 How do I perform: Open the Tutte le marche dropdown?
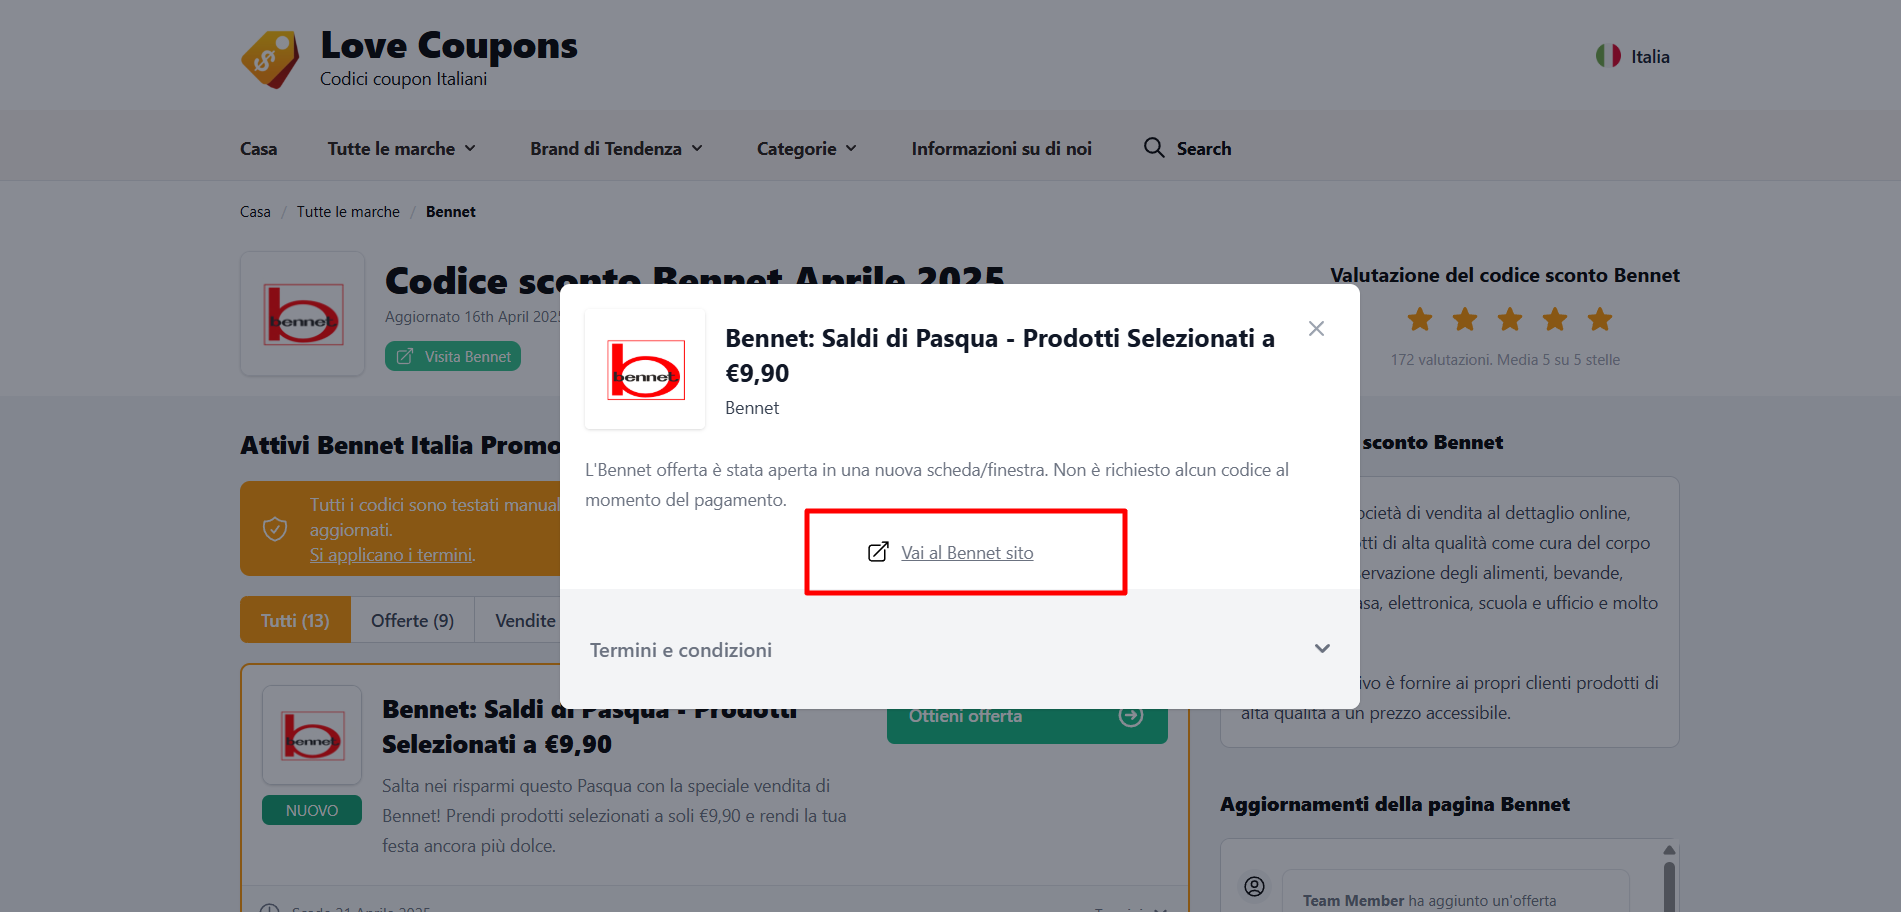point(402,149)
